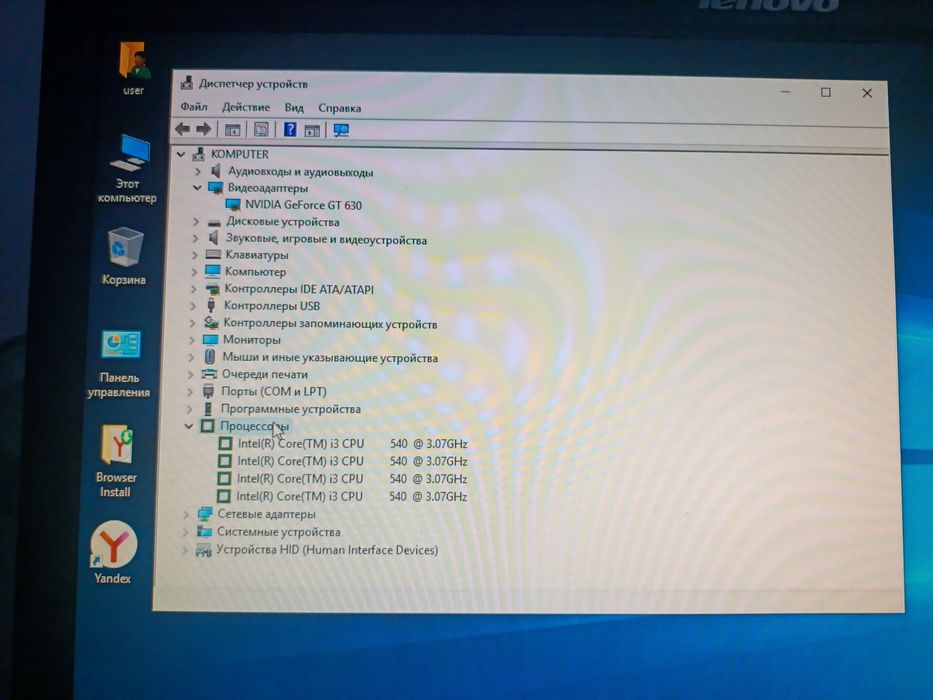The width and height of the screenshot is (933, 700).
Task: Select the Компьютер category label
Action: coord(255,271)
